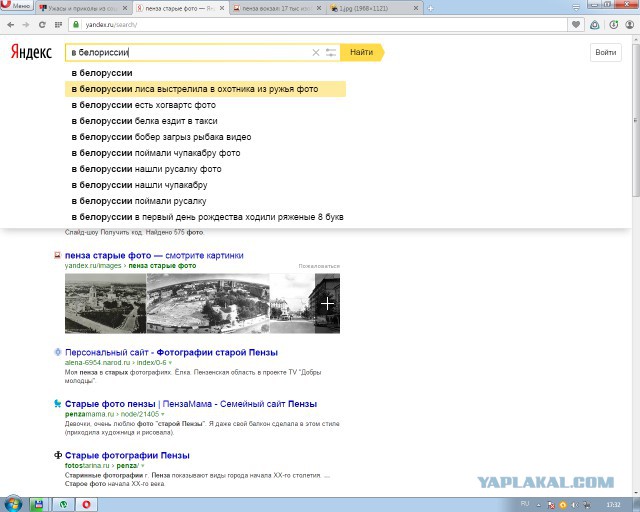Open the uTorrent taskbar icon
This screenshot has height=512, width=640.
63,505
